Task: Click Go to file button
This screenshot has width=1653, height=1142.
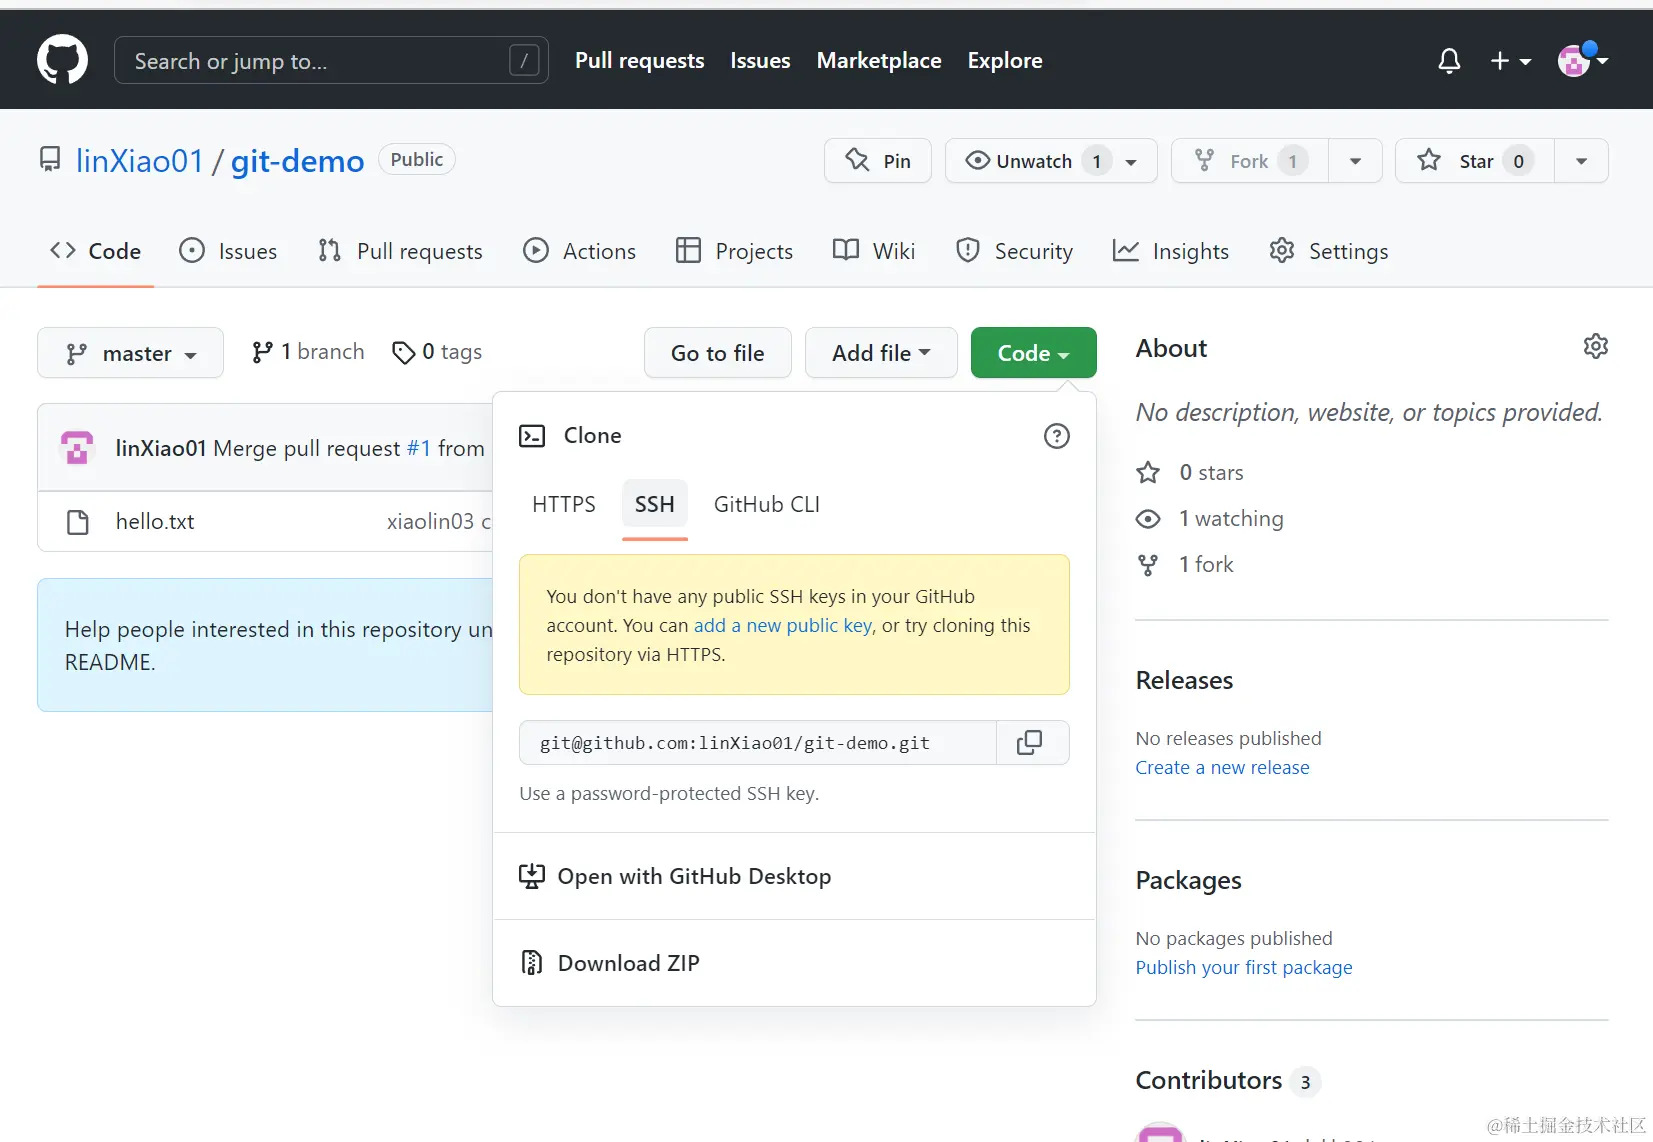Action: 718,353
